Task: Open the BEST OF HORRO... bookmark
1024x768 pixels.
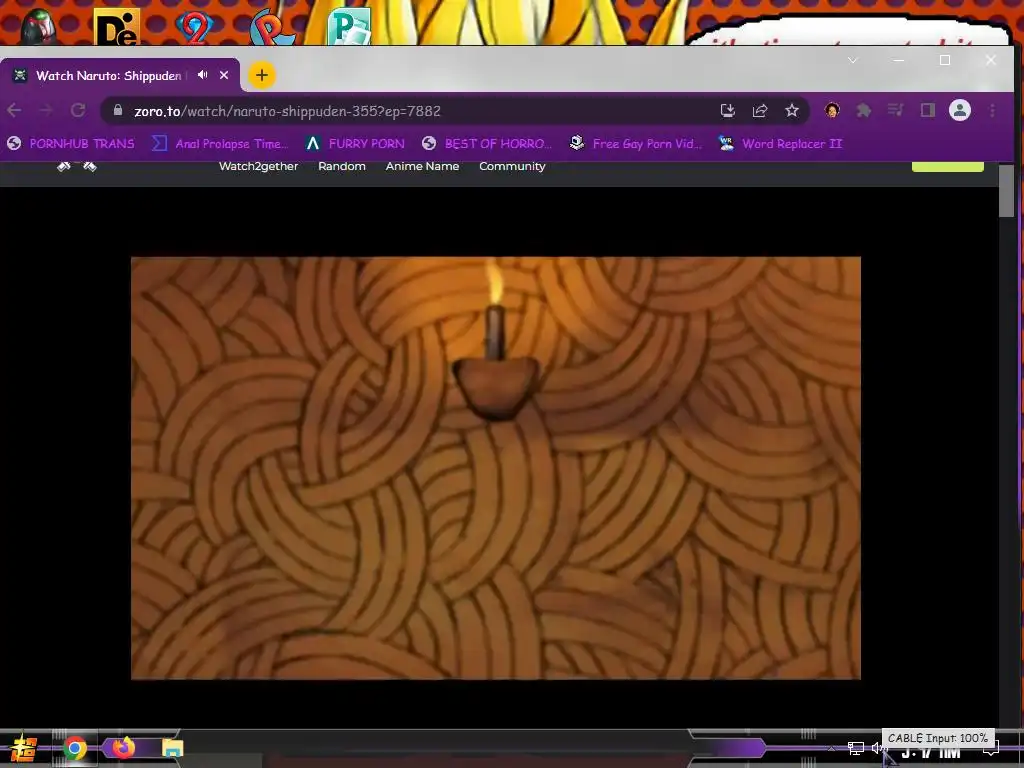Action: [487, 144]
